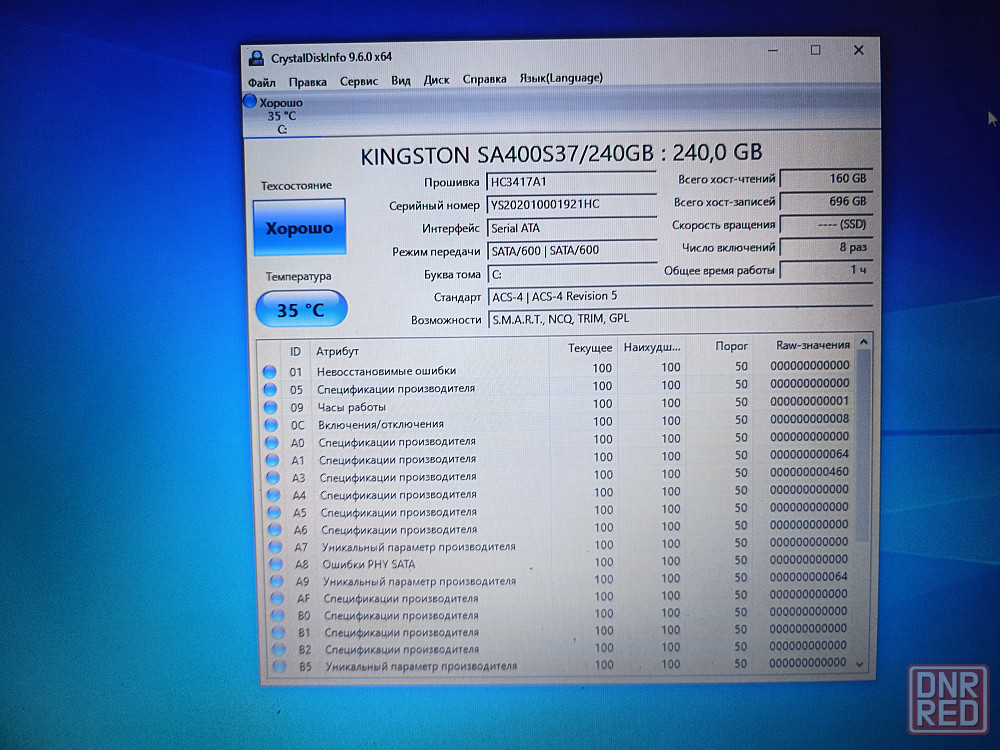The width and height of the screenshot is (1000, 750).
Task: Click the power-on count value 8 раз
Action: (826, 247)
